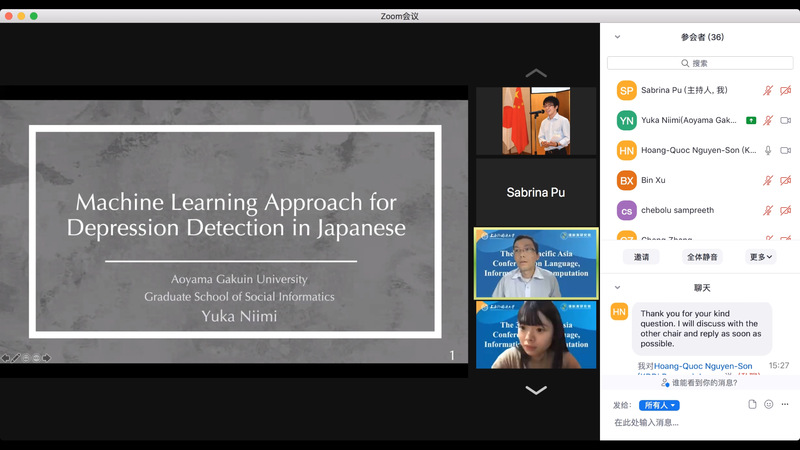Select Sabrina Pu's video tile
Screen dimensions: 800x450
tap(535, 191)
